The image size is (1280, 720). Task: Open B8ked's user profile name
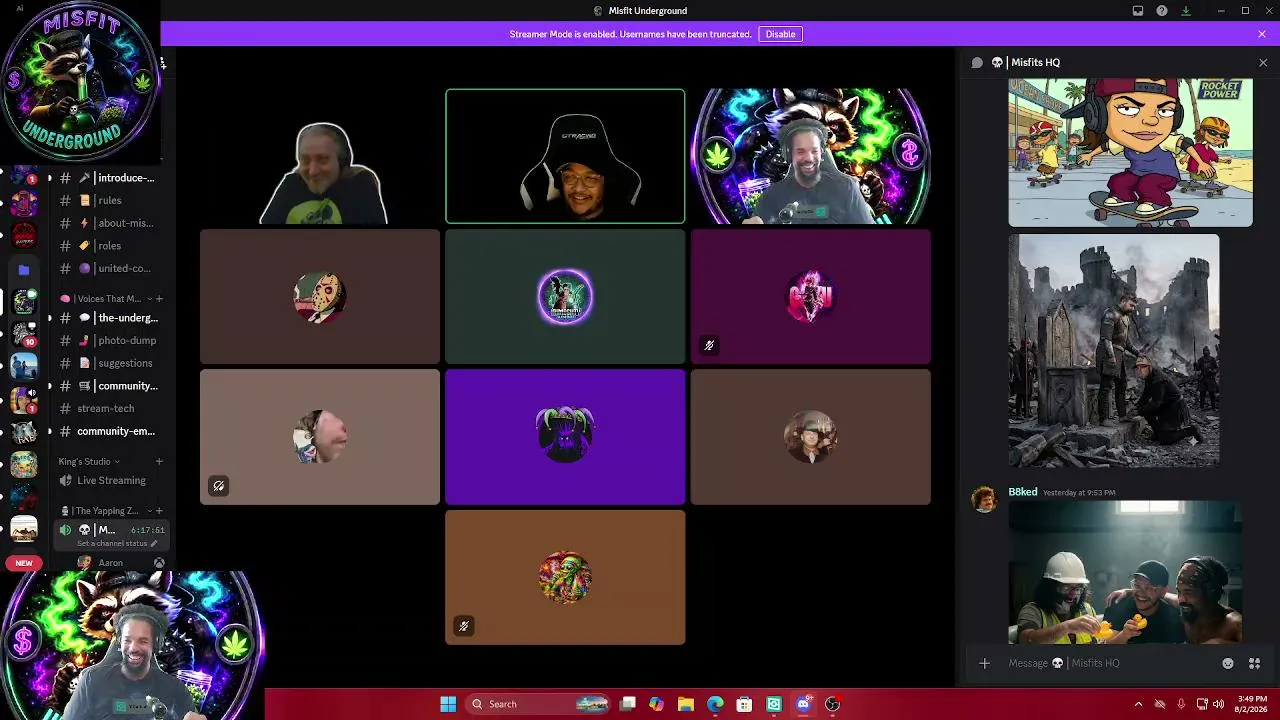(1022, 492)
